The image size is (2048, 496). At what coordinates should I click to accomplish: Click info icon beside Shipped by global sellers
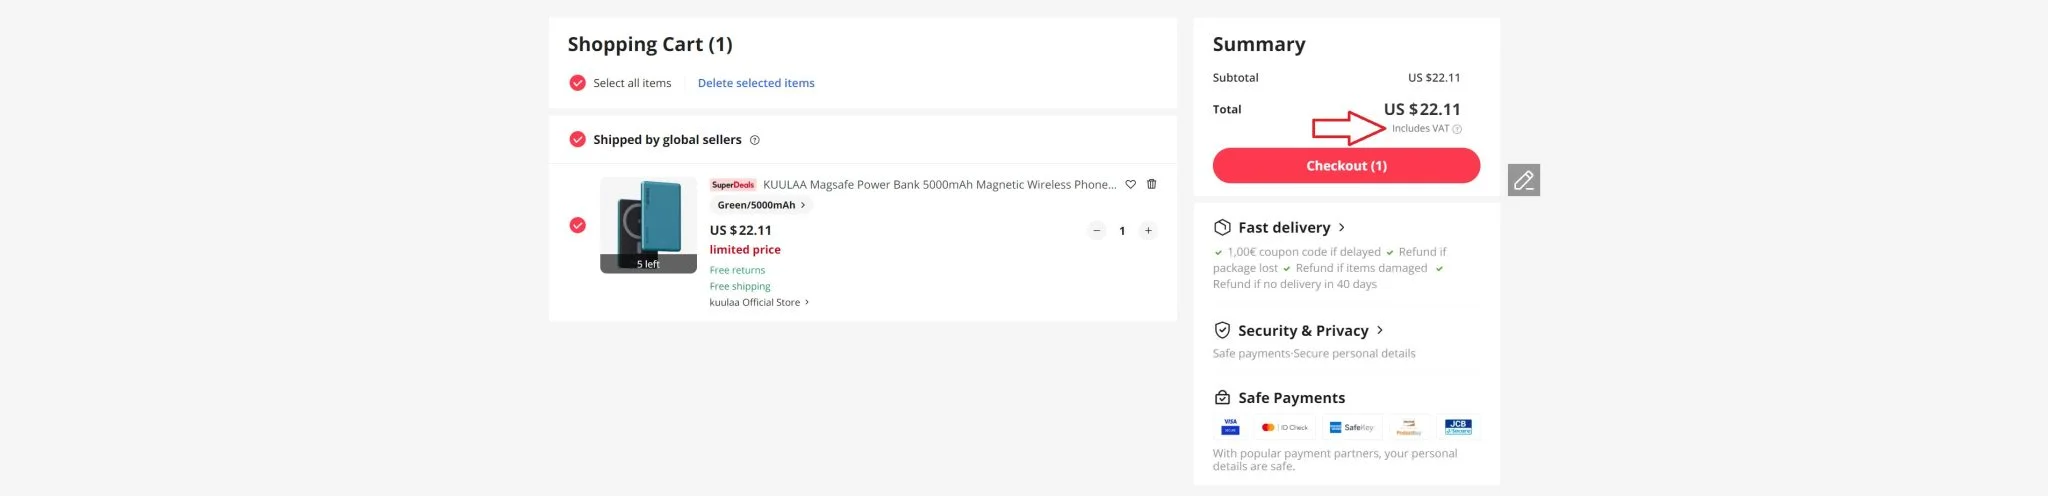[x=755, y=140]
